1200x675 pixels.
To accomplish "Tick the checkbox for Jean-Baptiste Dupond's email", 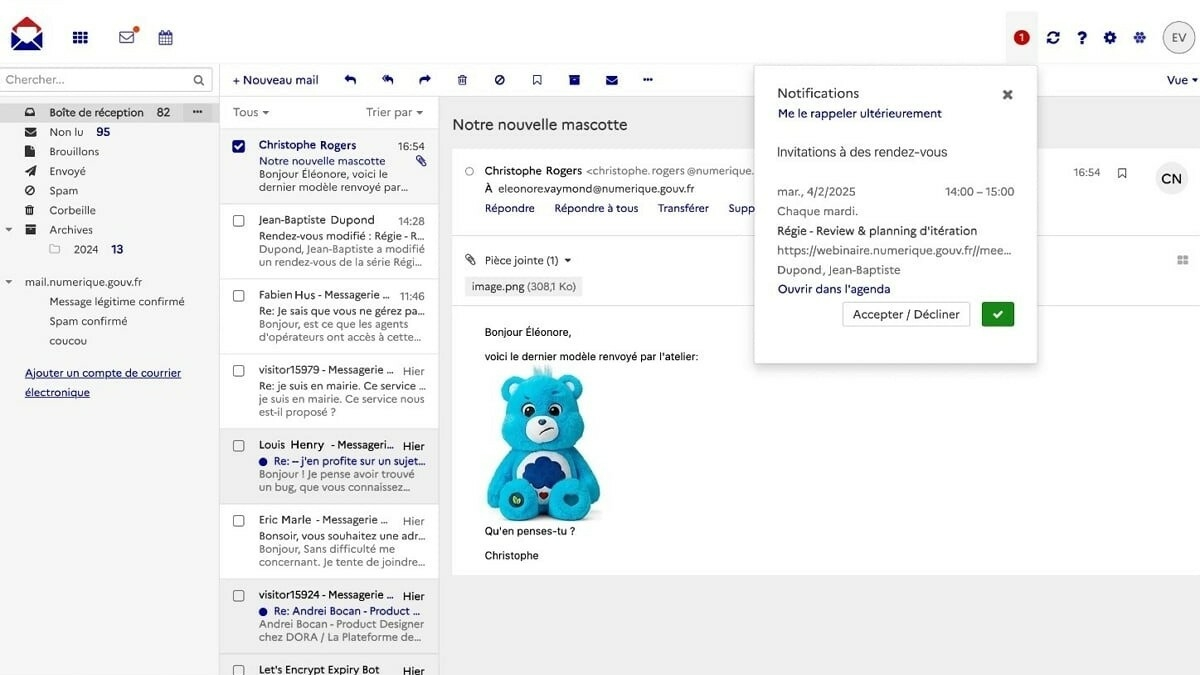I will coord(238,221).
